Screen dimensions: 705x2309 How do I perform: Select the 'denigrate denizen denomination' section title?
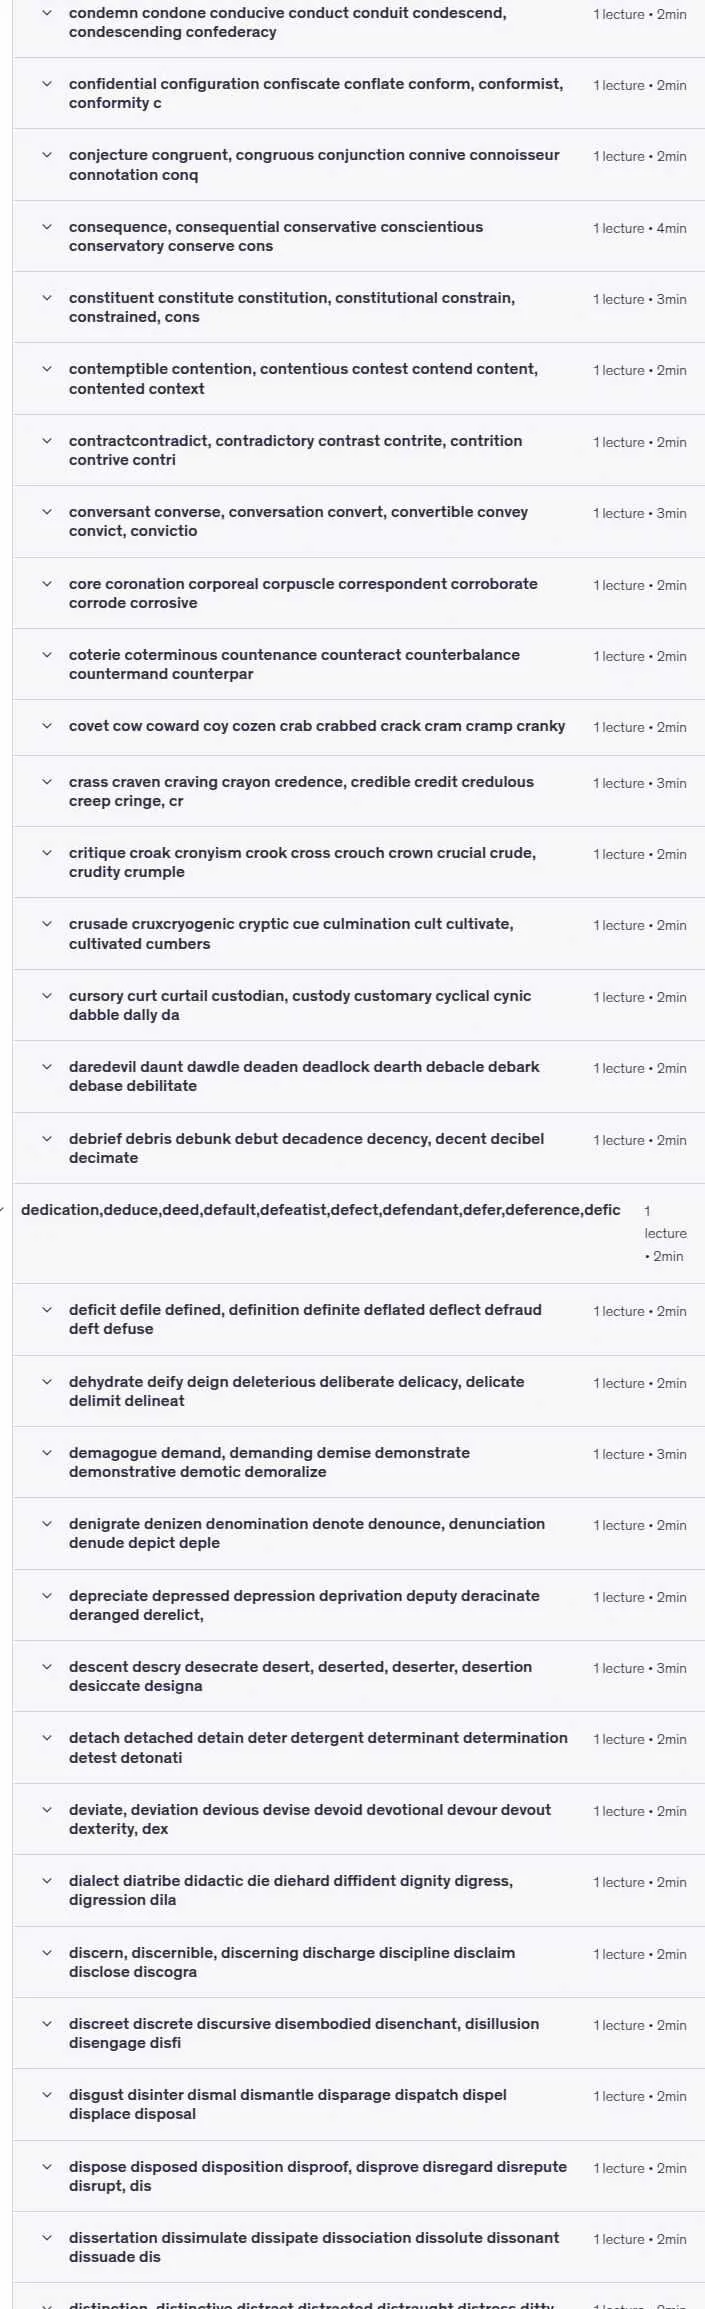pyautogui.click(x=307, y=1533)
